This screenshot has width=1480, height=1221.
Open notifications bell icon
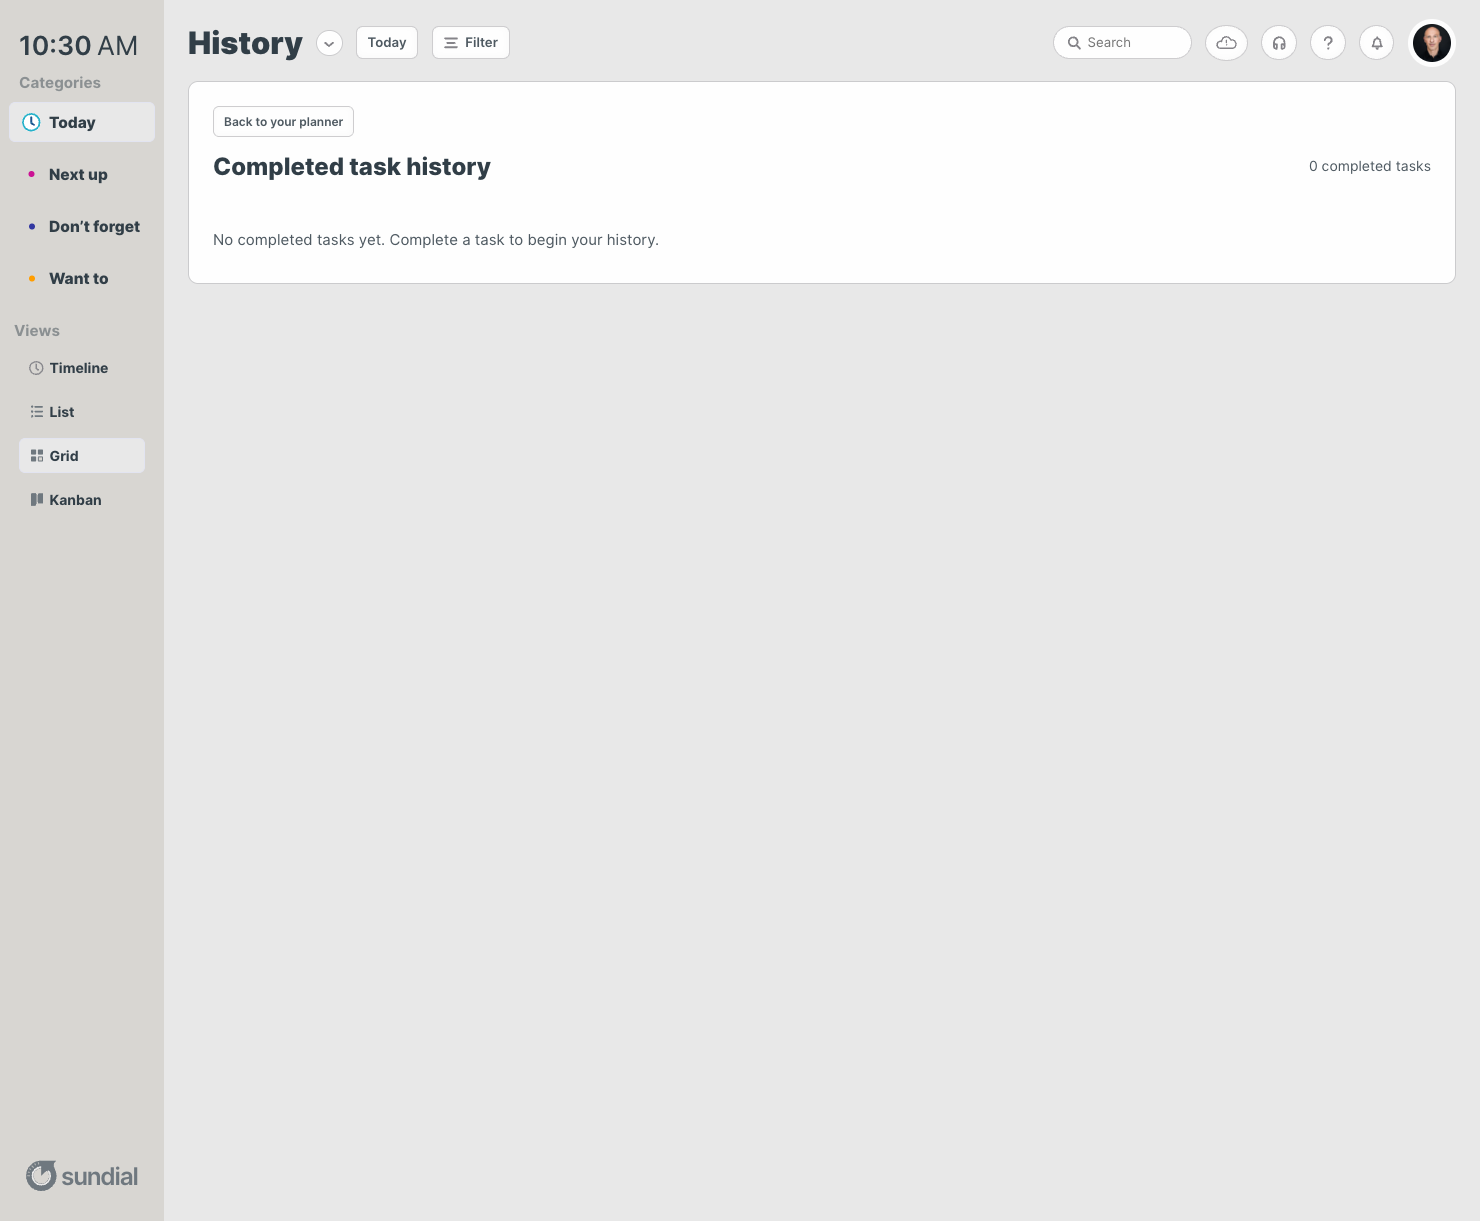tap(1377, 43)
